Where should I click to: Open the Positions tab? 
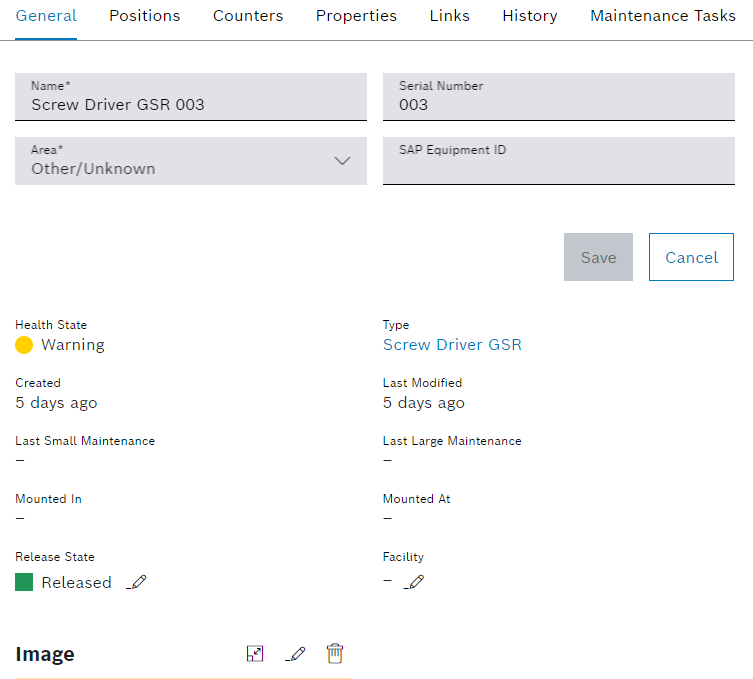145,16
